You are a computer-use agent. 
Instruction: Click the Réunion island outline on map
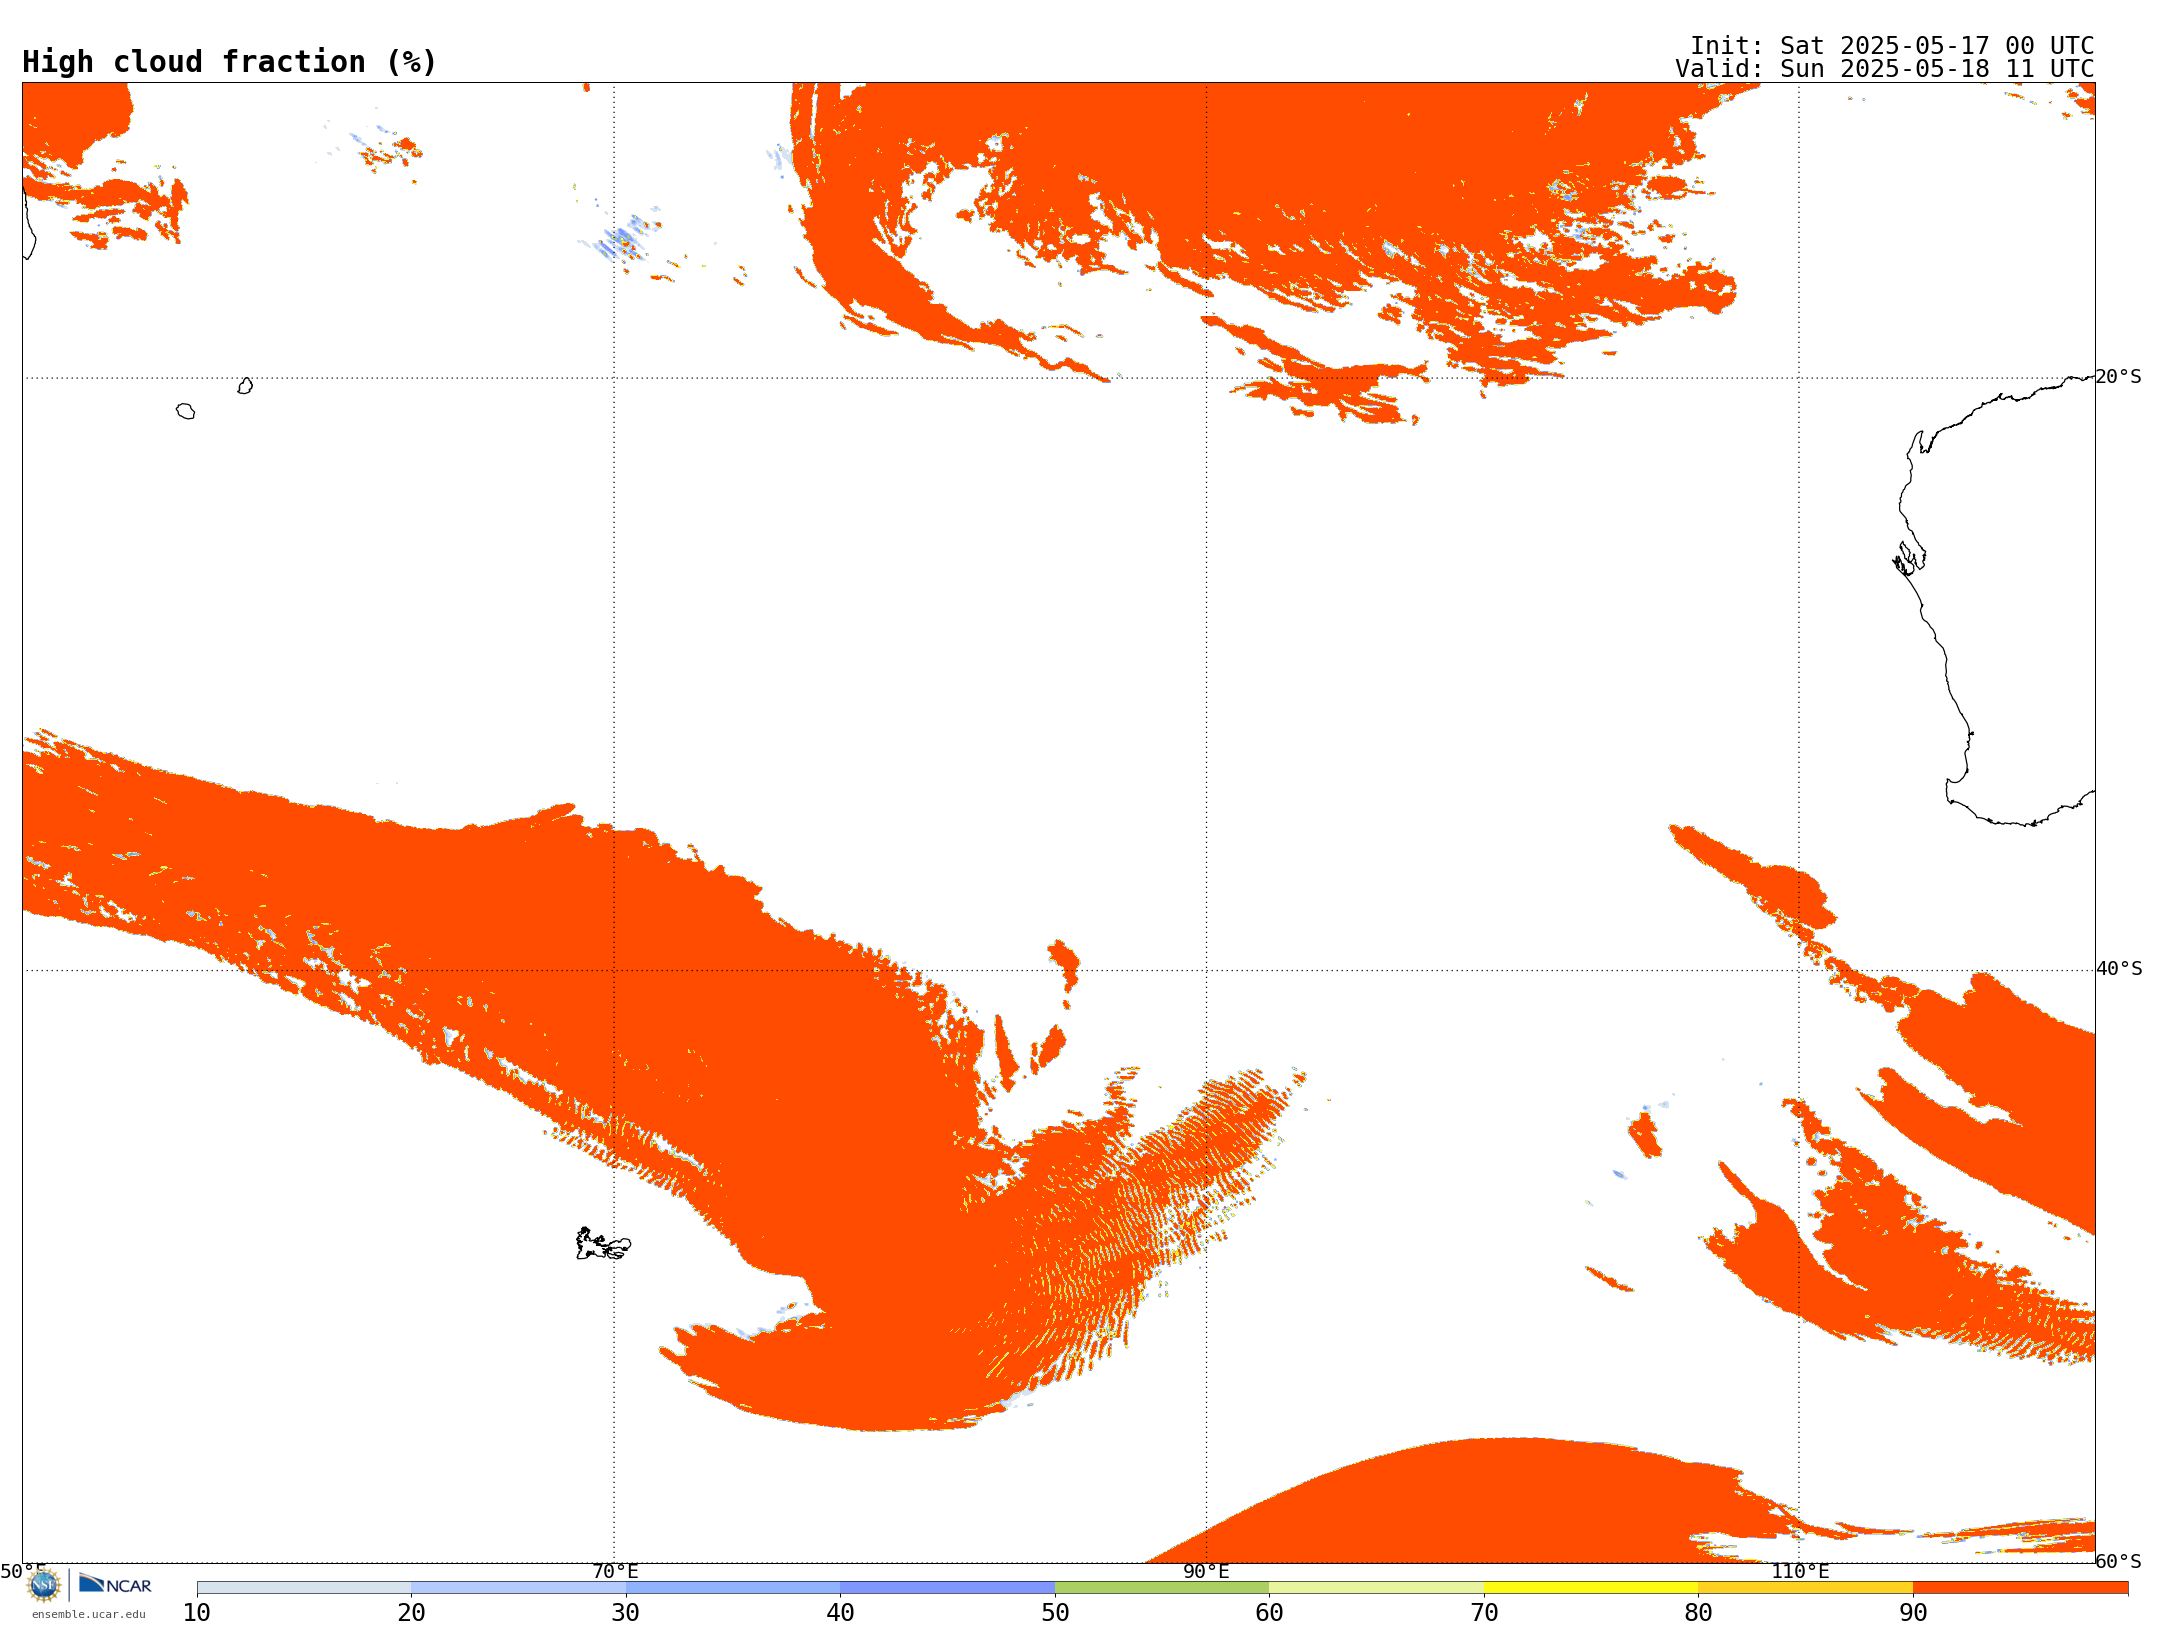click(185, 411)
